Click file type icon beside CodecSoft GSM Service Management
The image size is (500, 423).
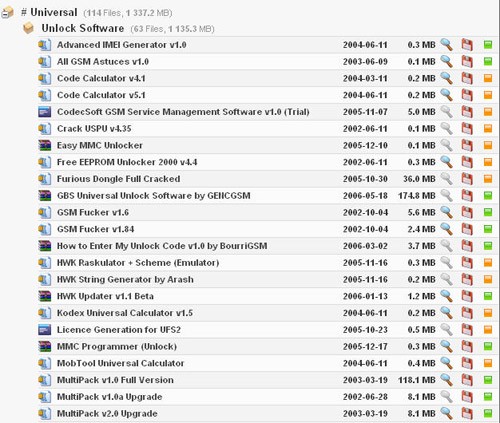45,112
